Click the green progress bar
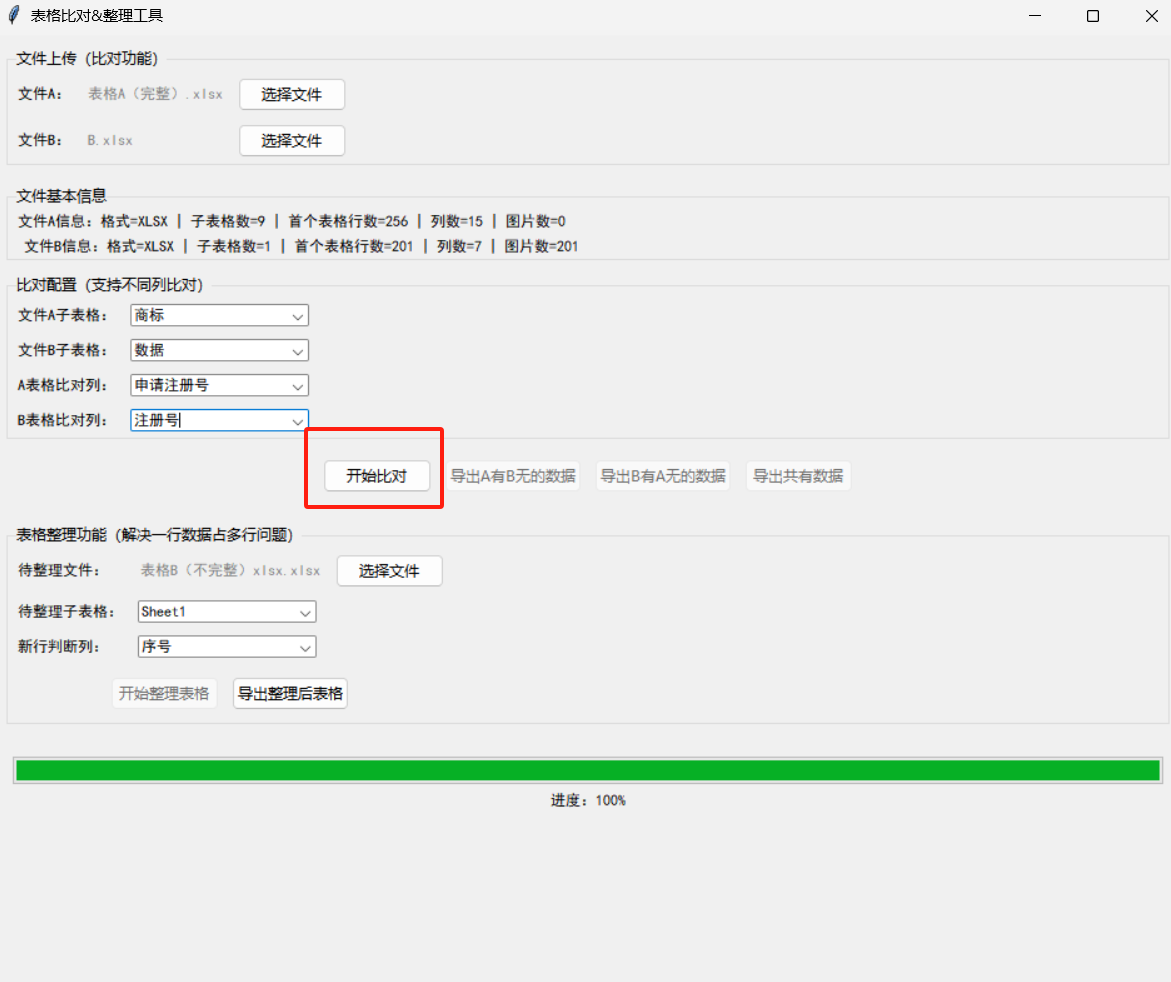This screenshot has height=982, width=1171. 588,771
